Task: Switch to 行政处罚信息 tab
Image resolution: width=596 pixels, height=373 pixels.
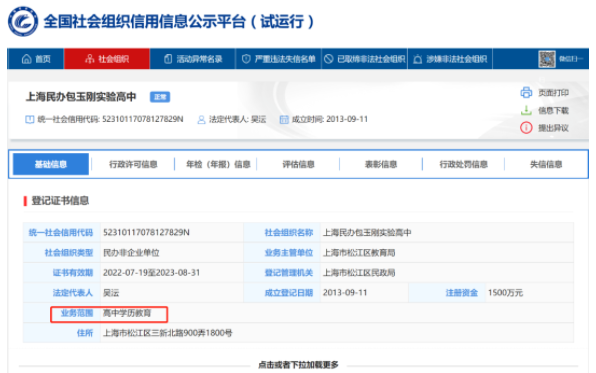Action: tap(463, 164)
